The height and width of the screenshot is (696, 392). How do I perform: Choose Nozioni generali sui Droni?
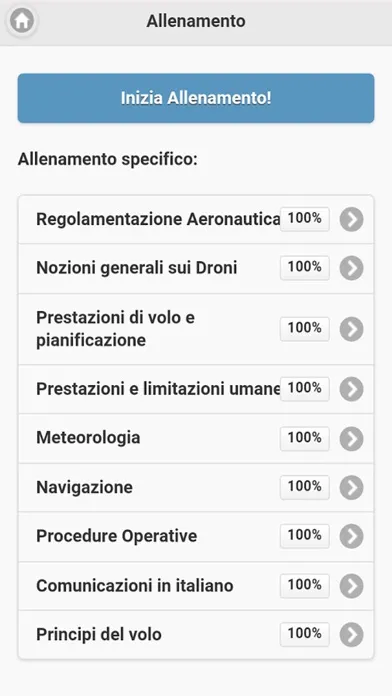(196, 268)
